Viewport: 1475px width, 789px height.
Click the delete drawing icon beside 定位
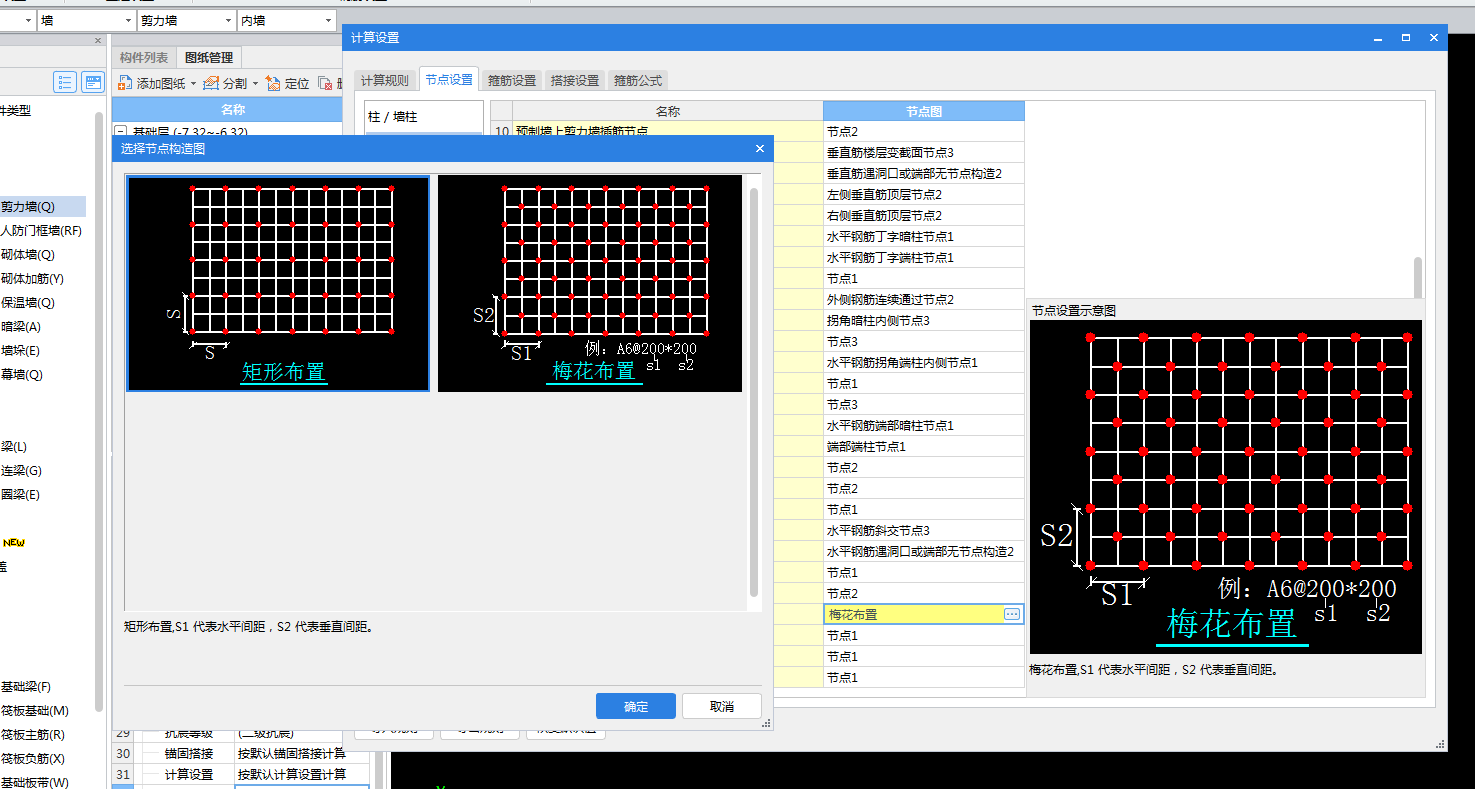click(325, 83)
